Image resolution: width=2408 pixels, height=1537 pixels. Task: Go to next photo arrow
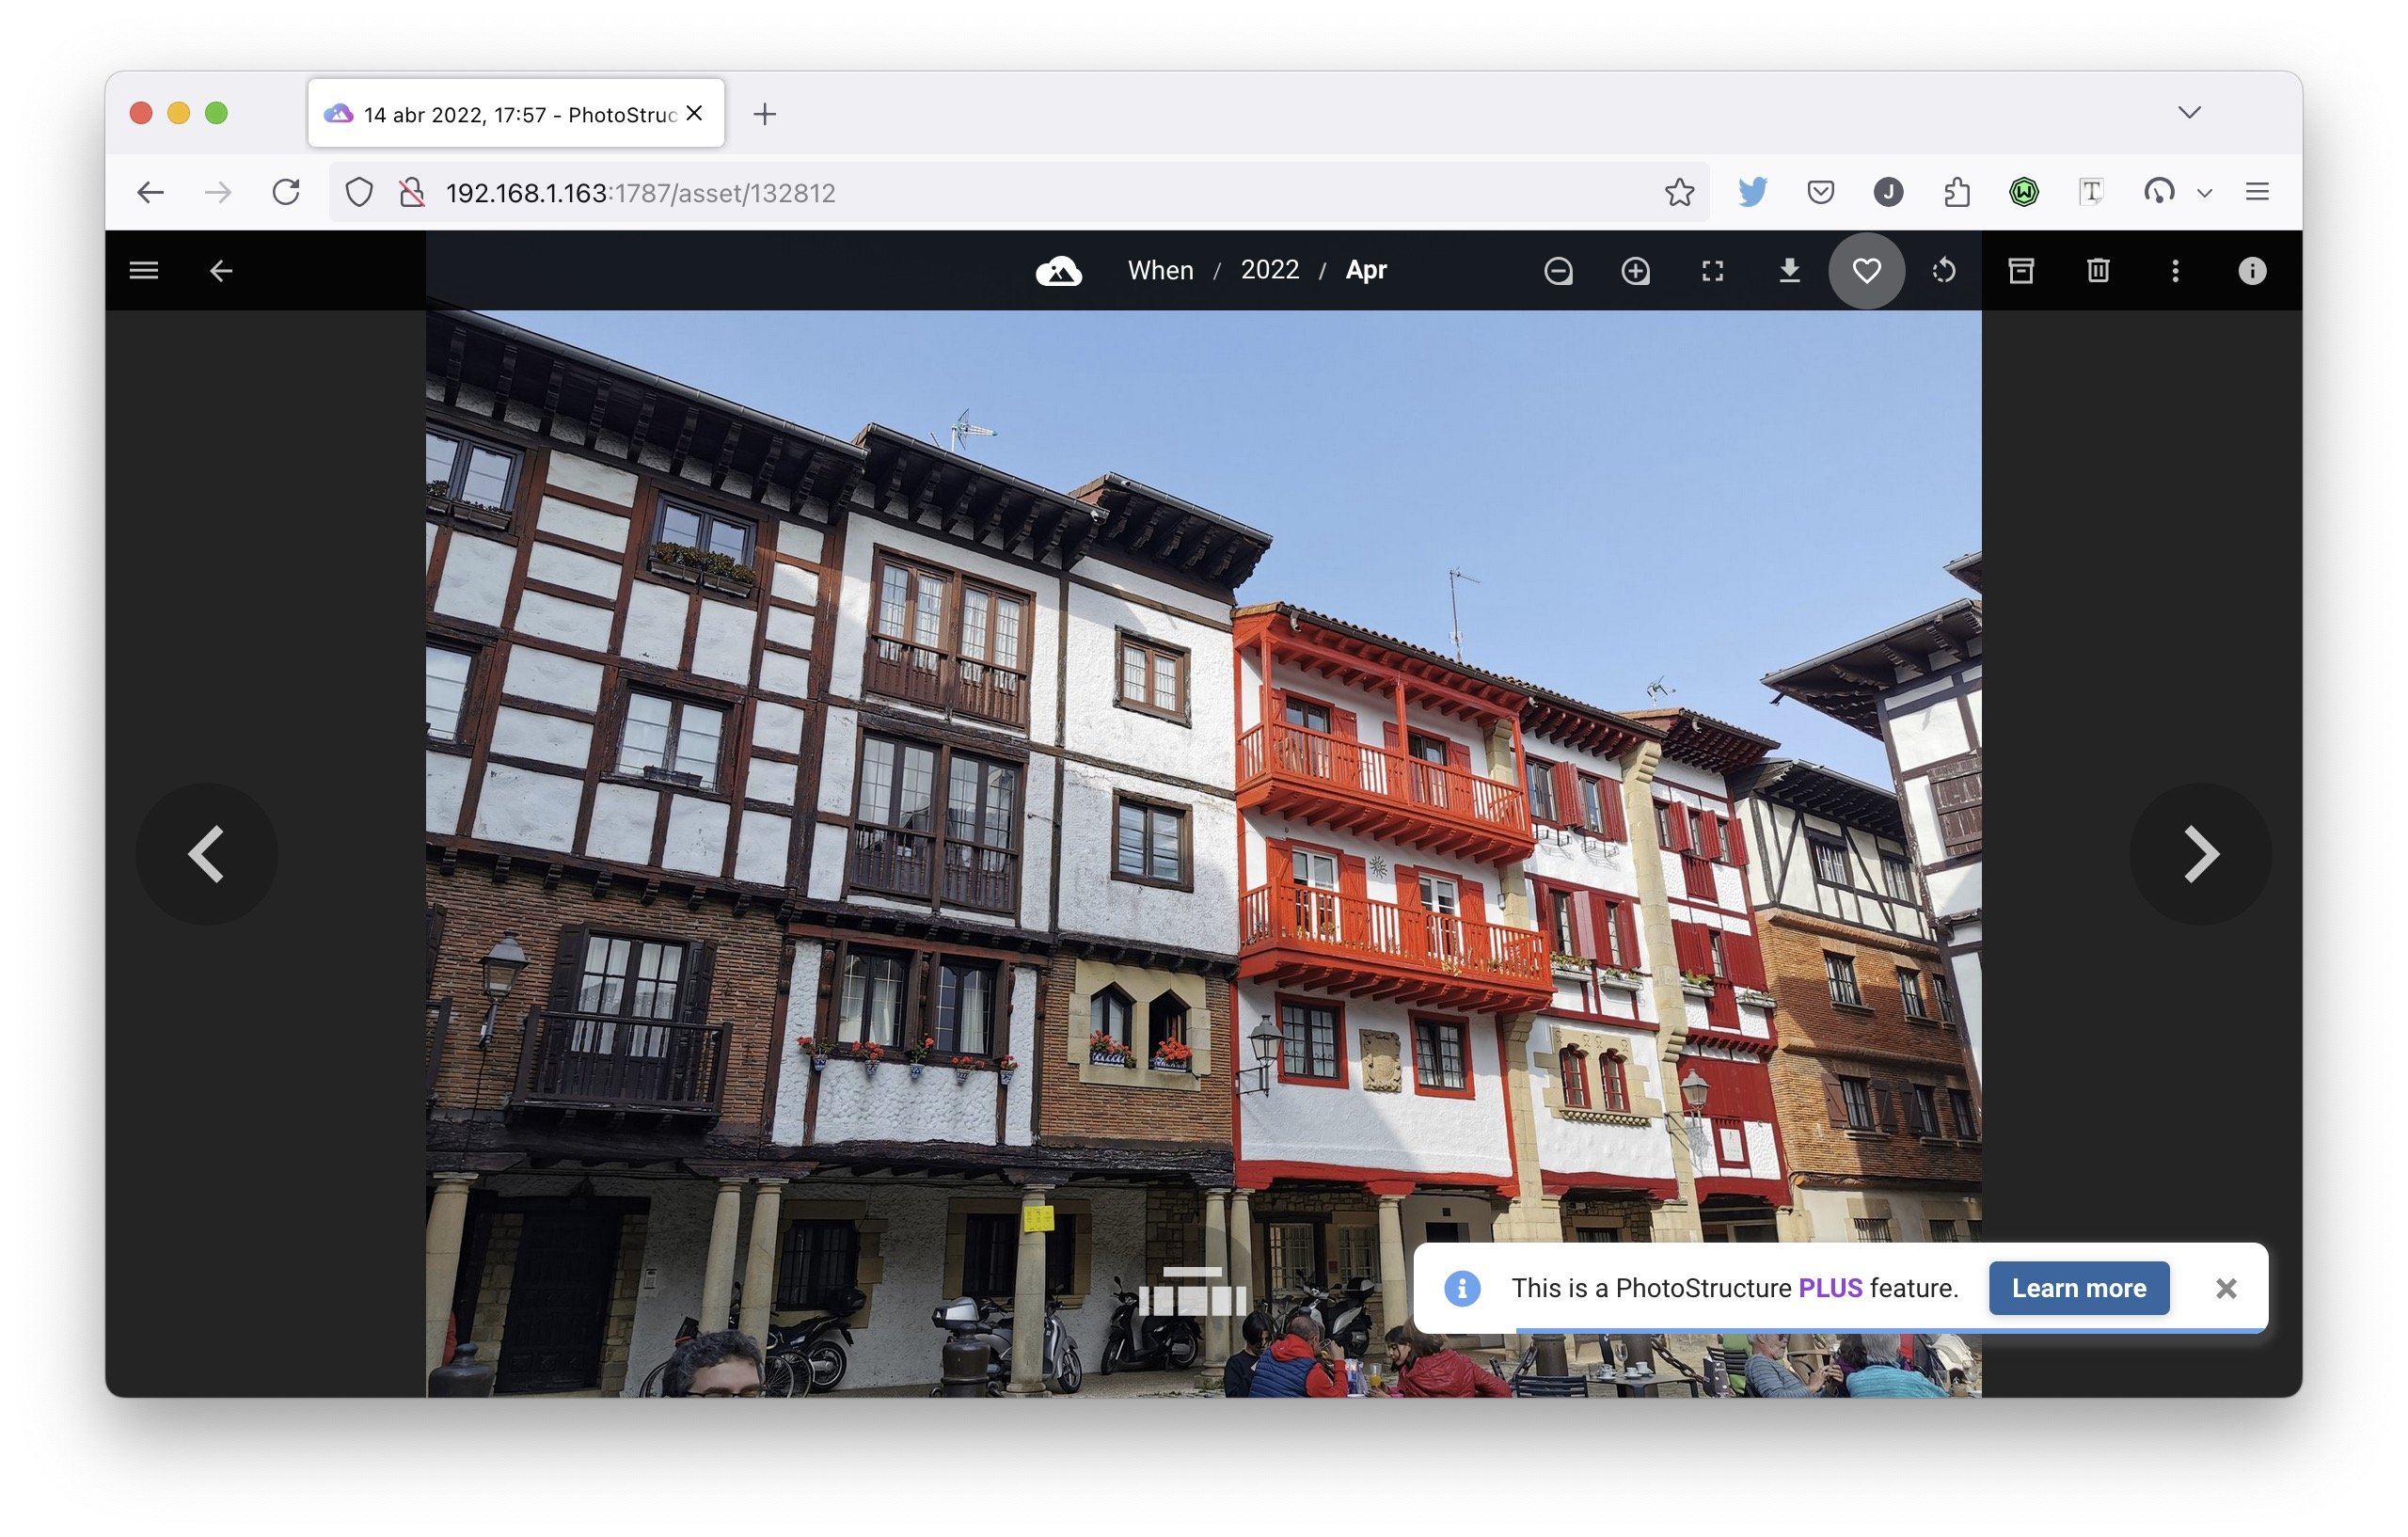pos(2200,854)
